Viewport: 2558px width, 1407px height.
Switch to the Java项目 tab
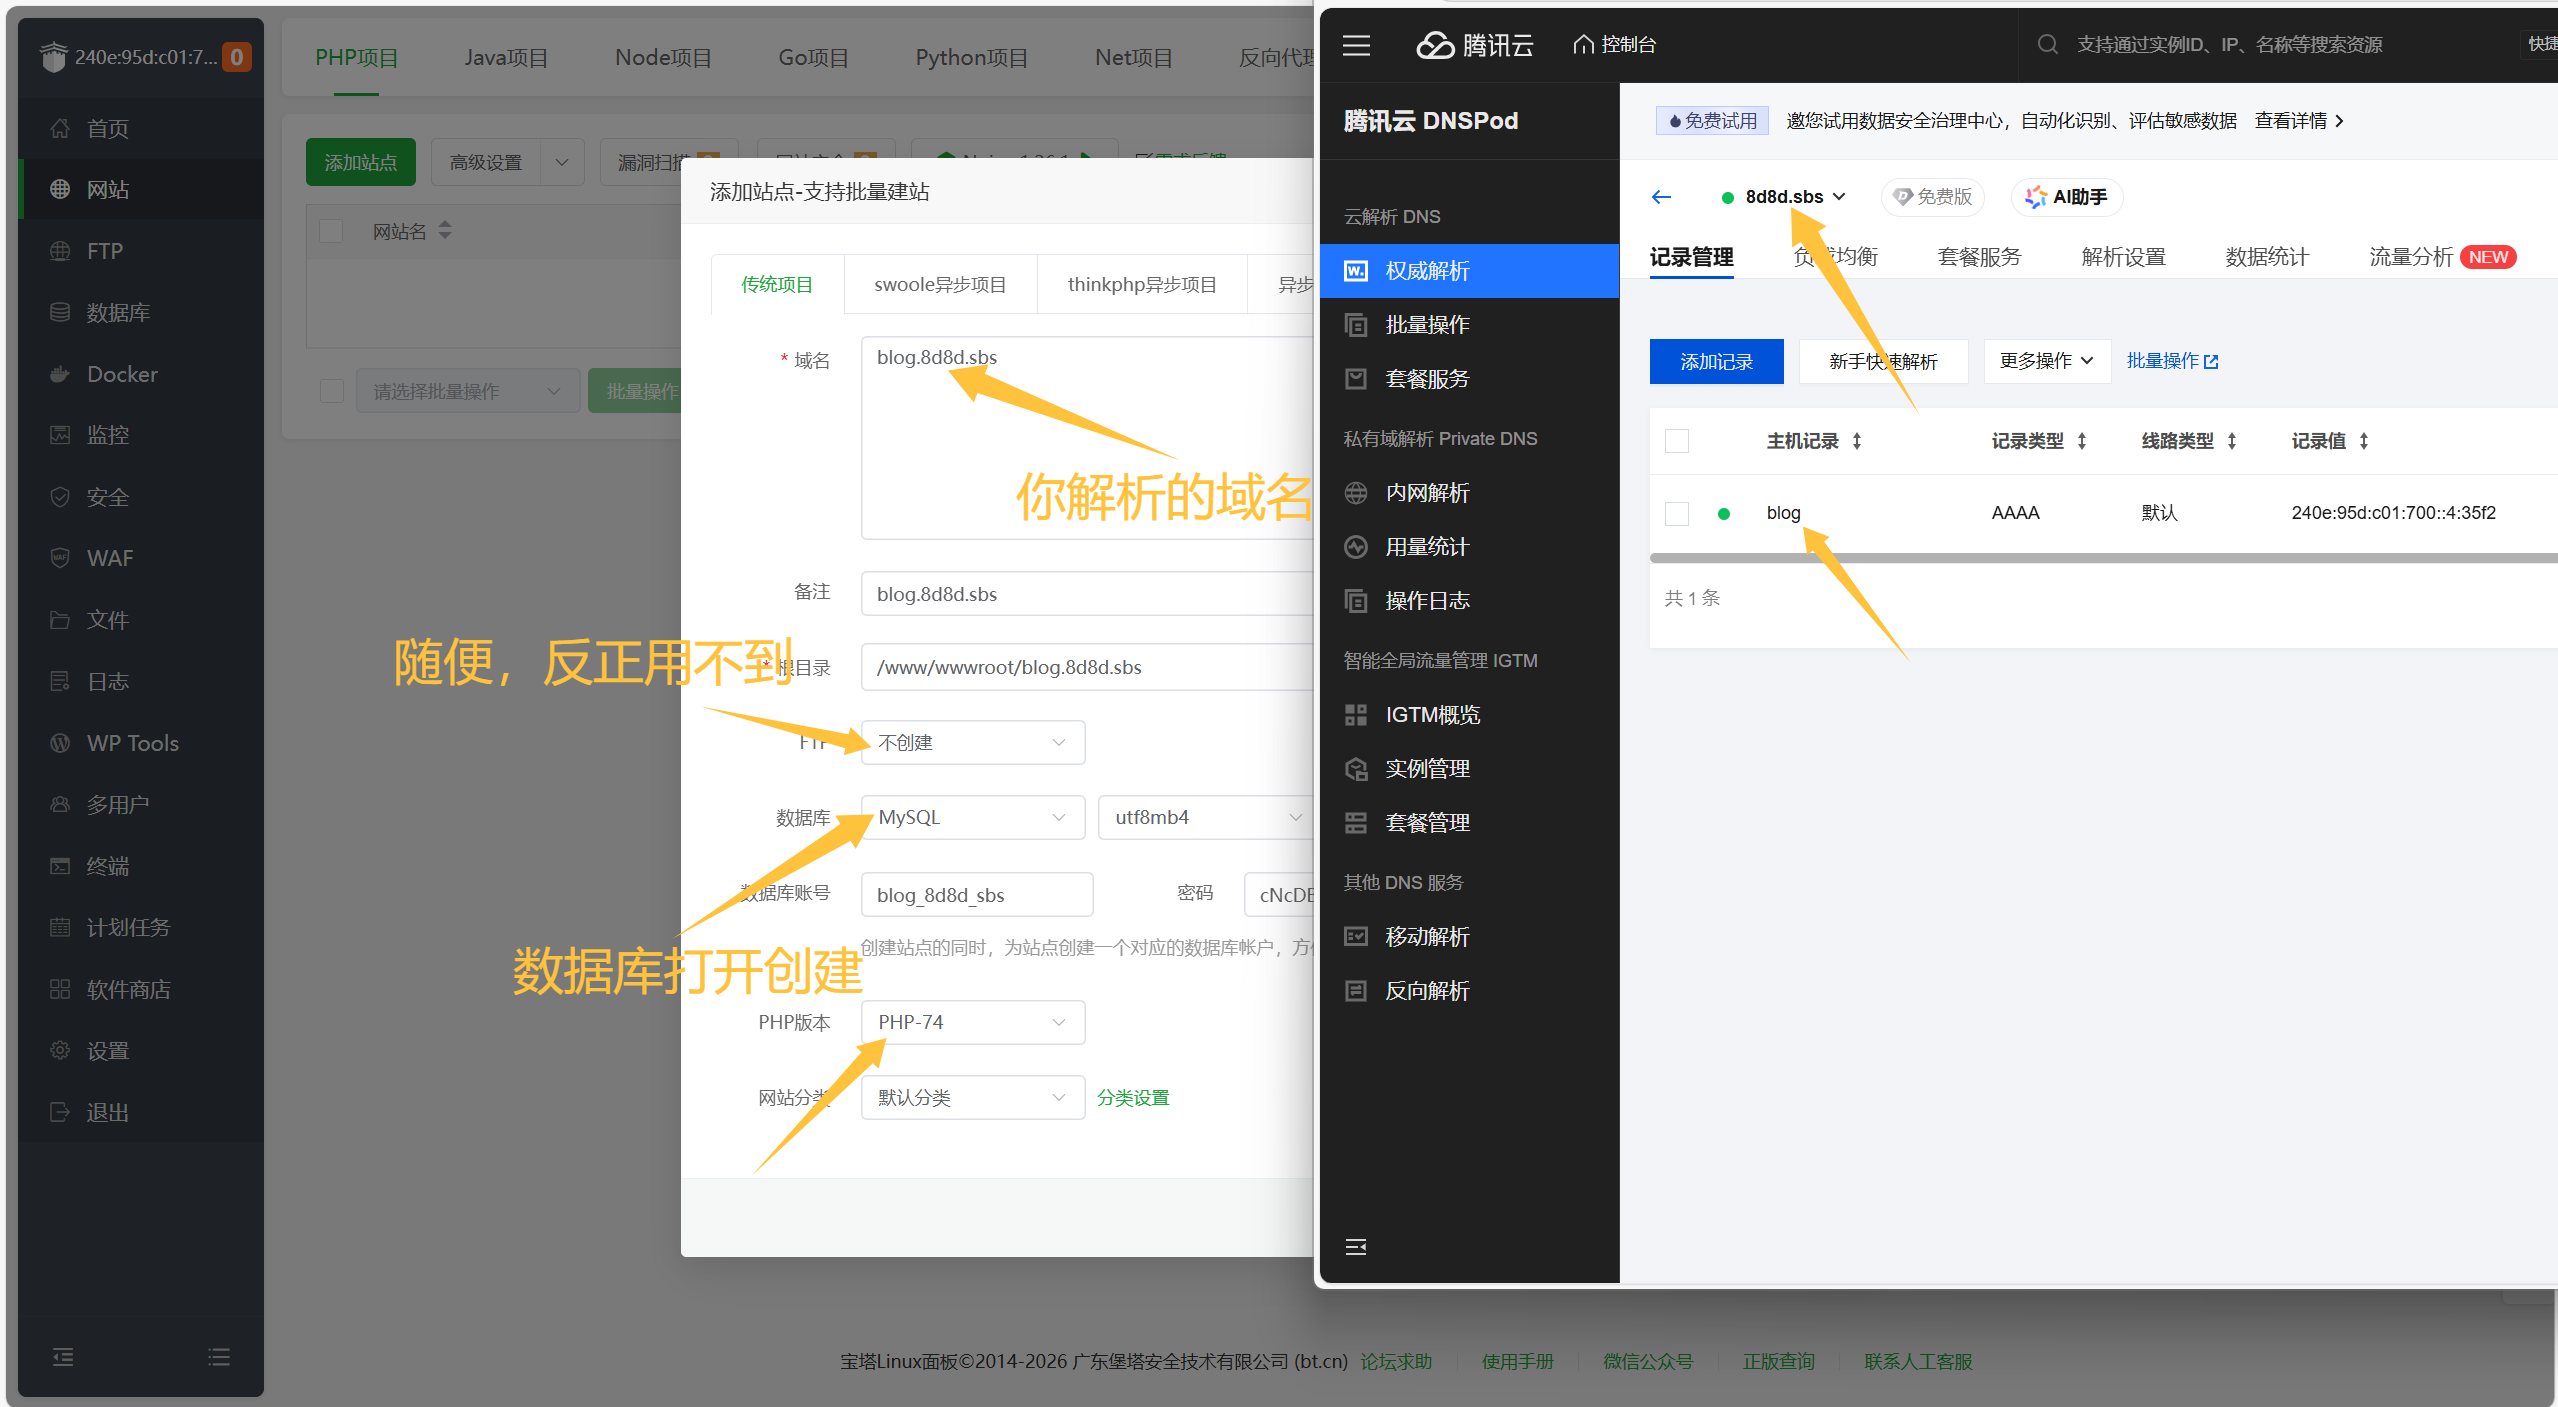pos(505,57)
